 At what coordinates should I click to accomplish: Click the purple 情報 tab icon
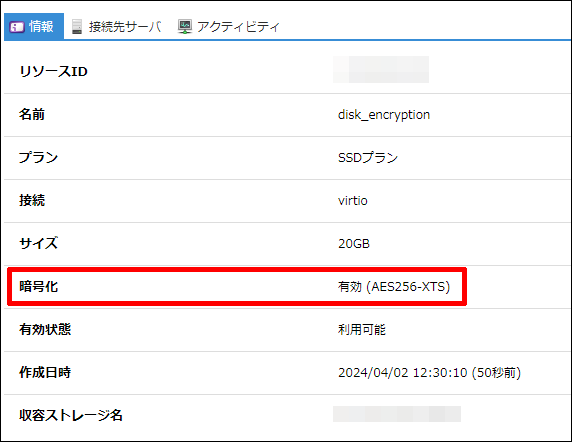tap(17, 27)
